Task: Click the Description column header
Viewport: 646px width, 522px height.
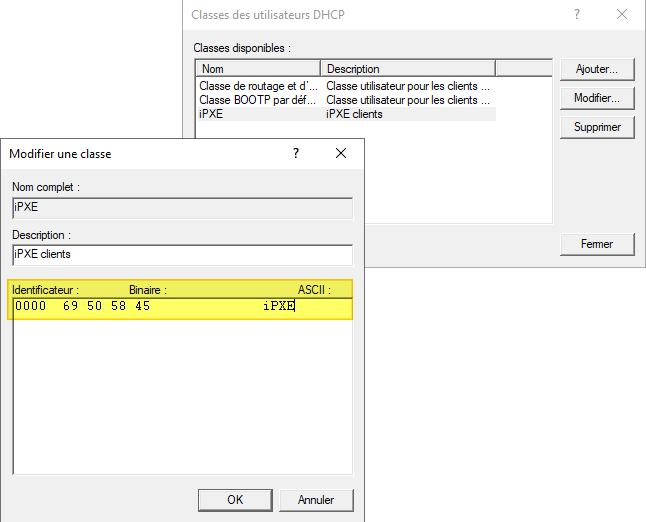Action: click(x=408, y=69)
